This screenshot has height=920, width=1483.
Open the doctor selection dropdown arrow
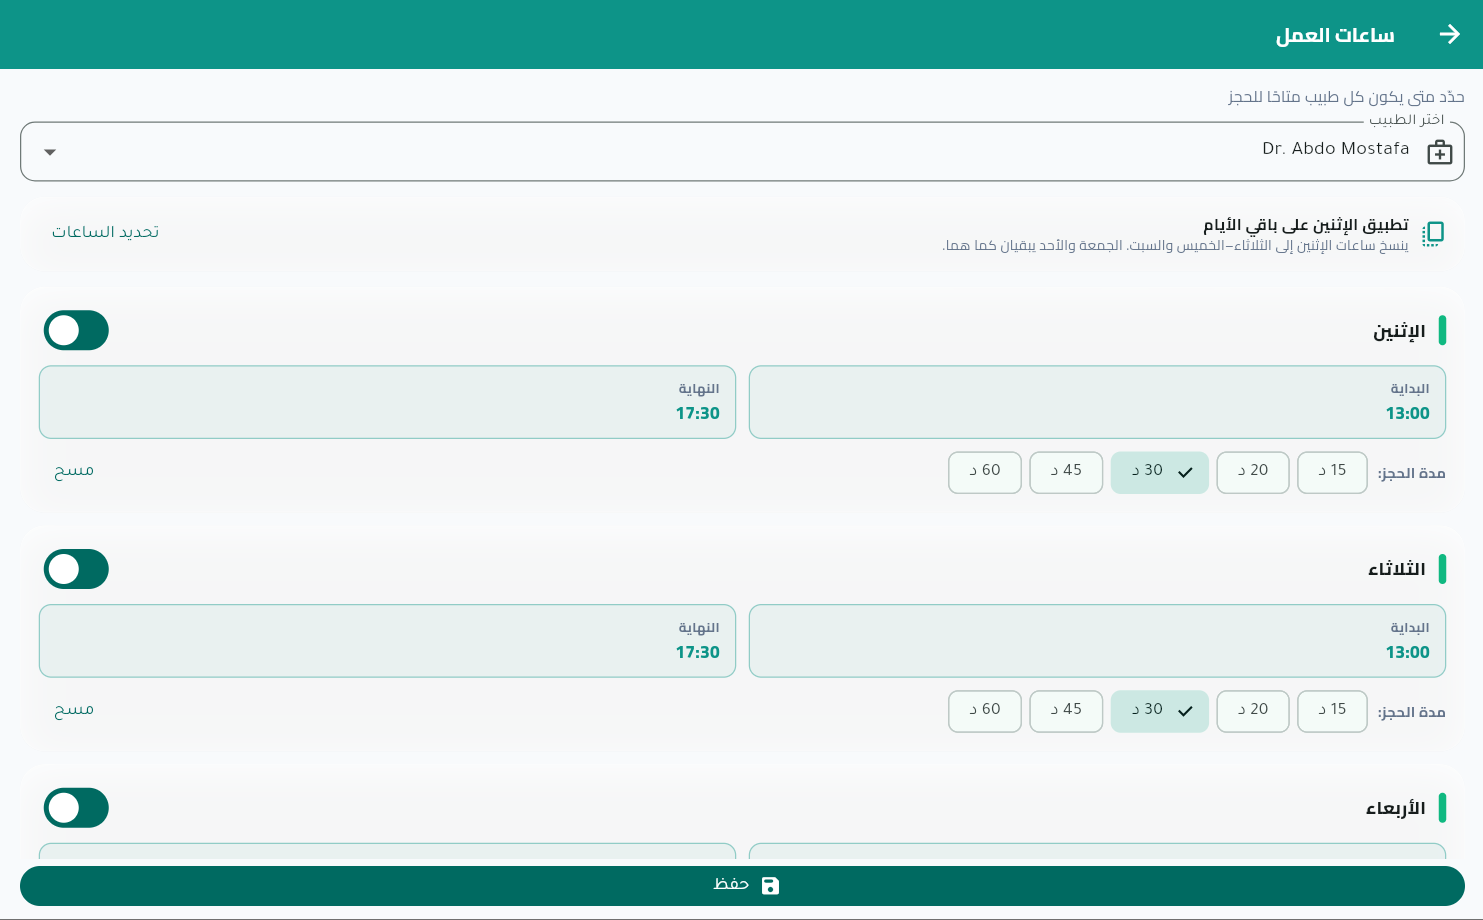tap(50, 152)
